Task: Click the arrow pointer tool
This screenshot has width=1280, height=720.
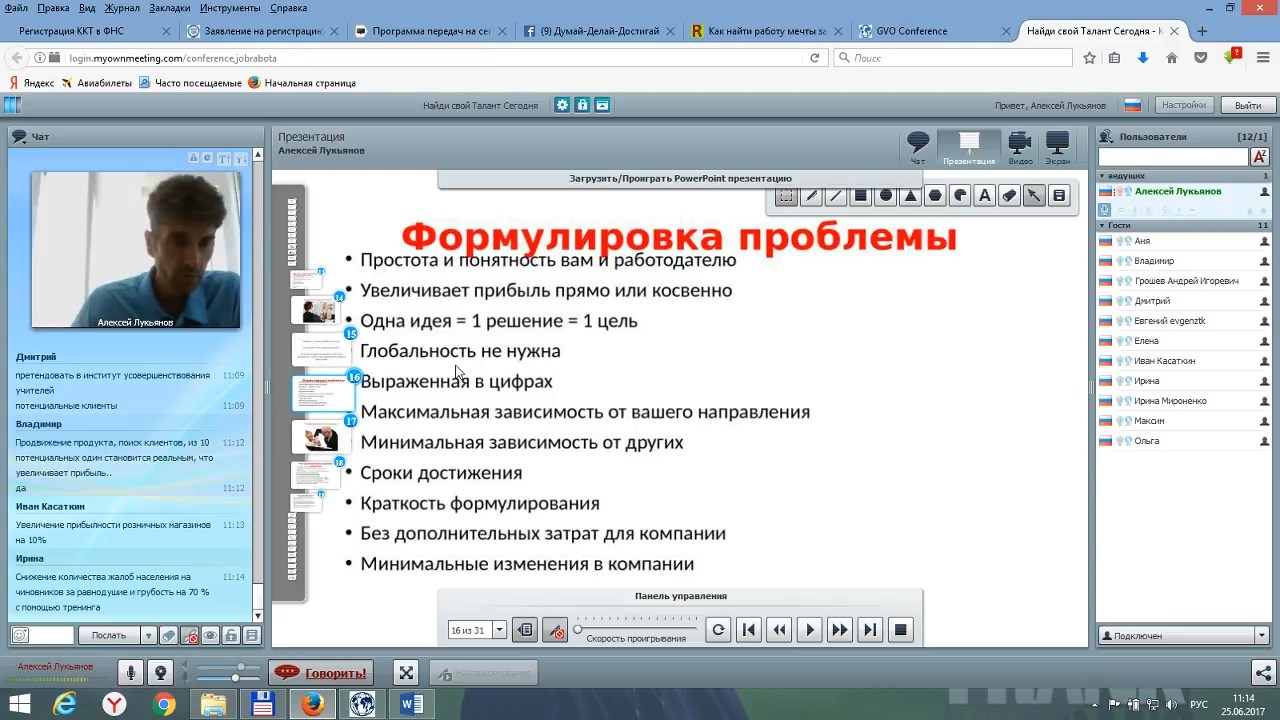Action: (1034, 196)
